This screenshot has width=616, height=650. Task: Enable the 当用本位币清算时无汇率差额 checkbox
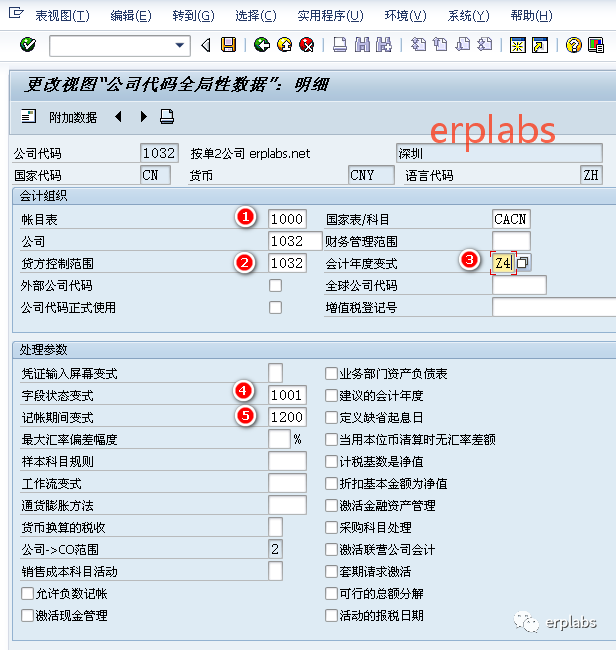pos(331,439)
